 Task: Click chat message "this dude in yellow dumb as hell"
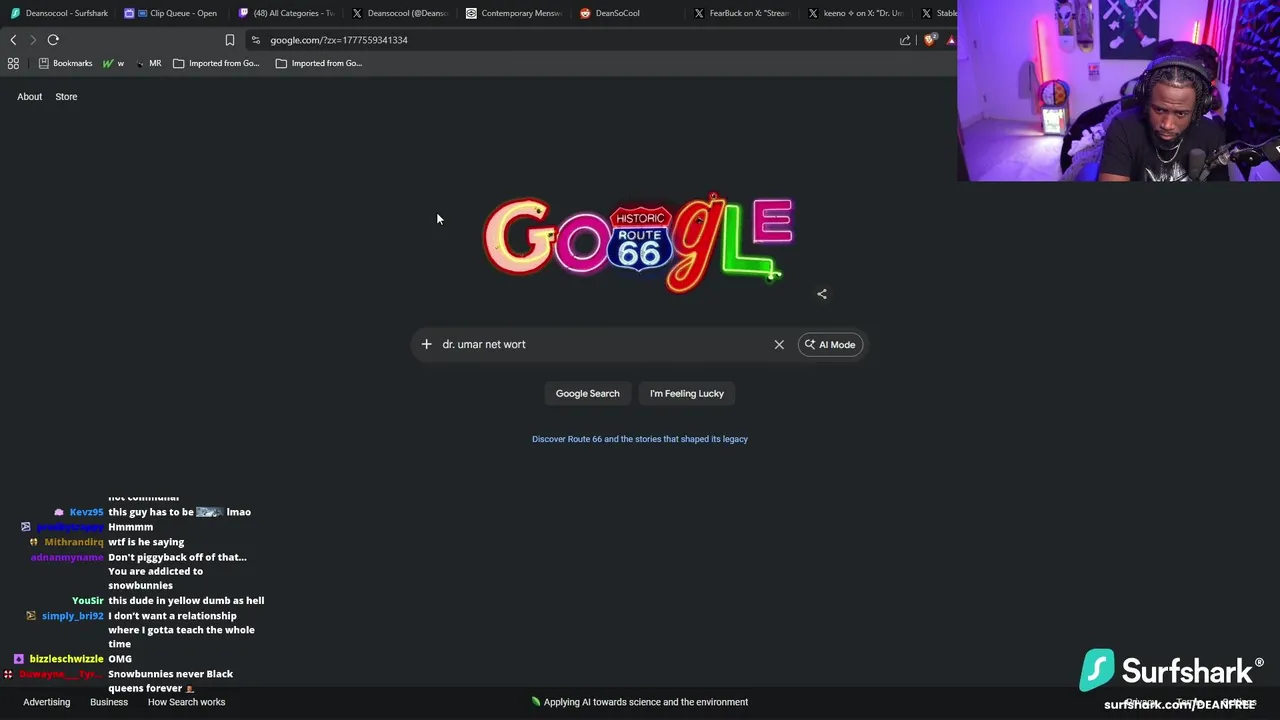(x=186, y=600)
